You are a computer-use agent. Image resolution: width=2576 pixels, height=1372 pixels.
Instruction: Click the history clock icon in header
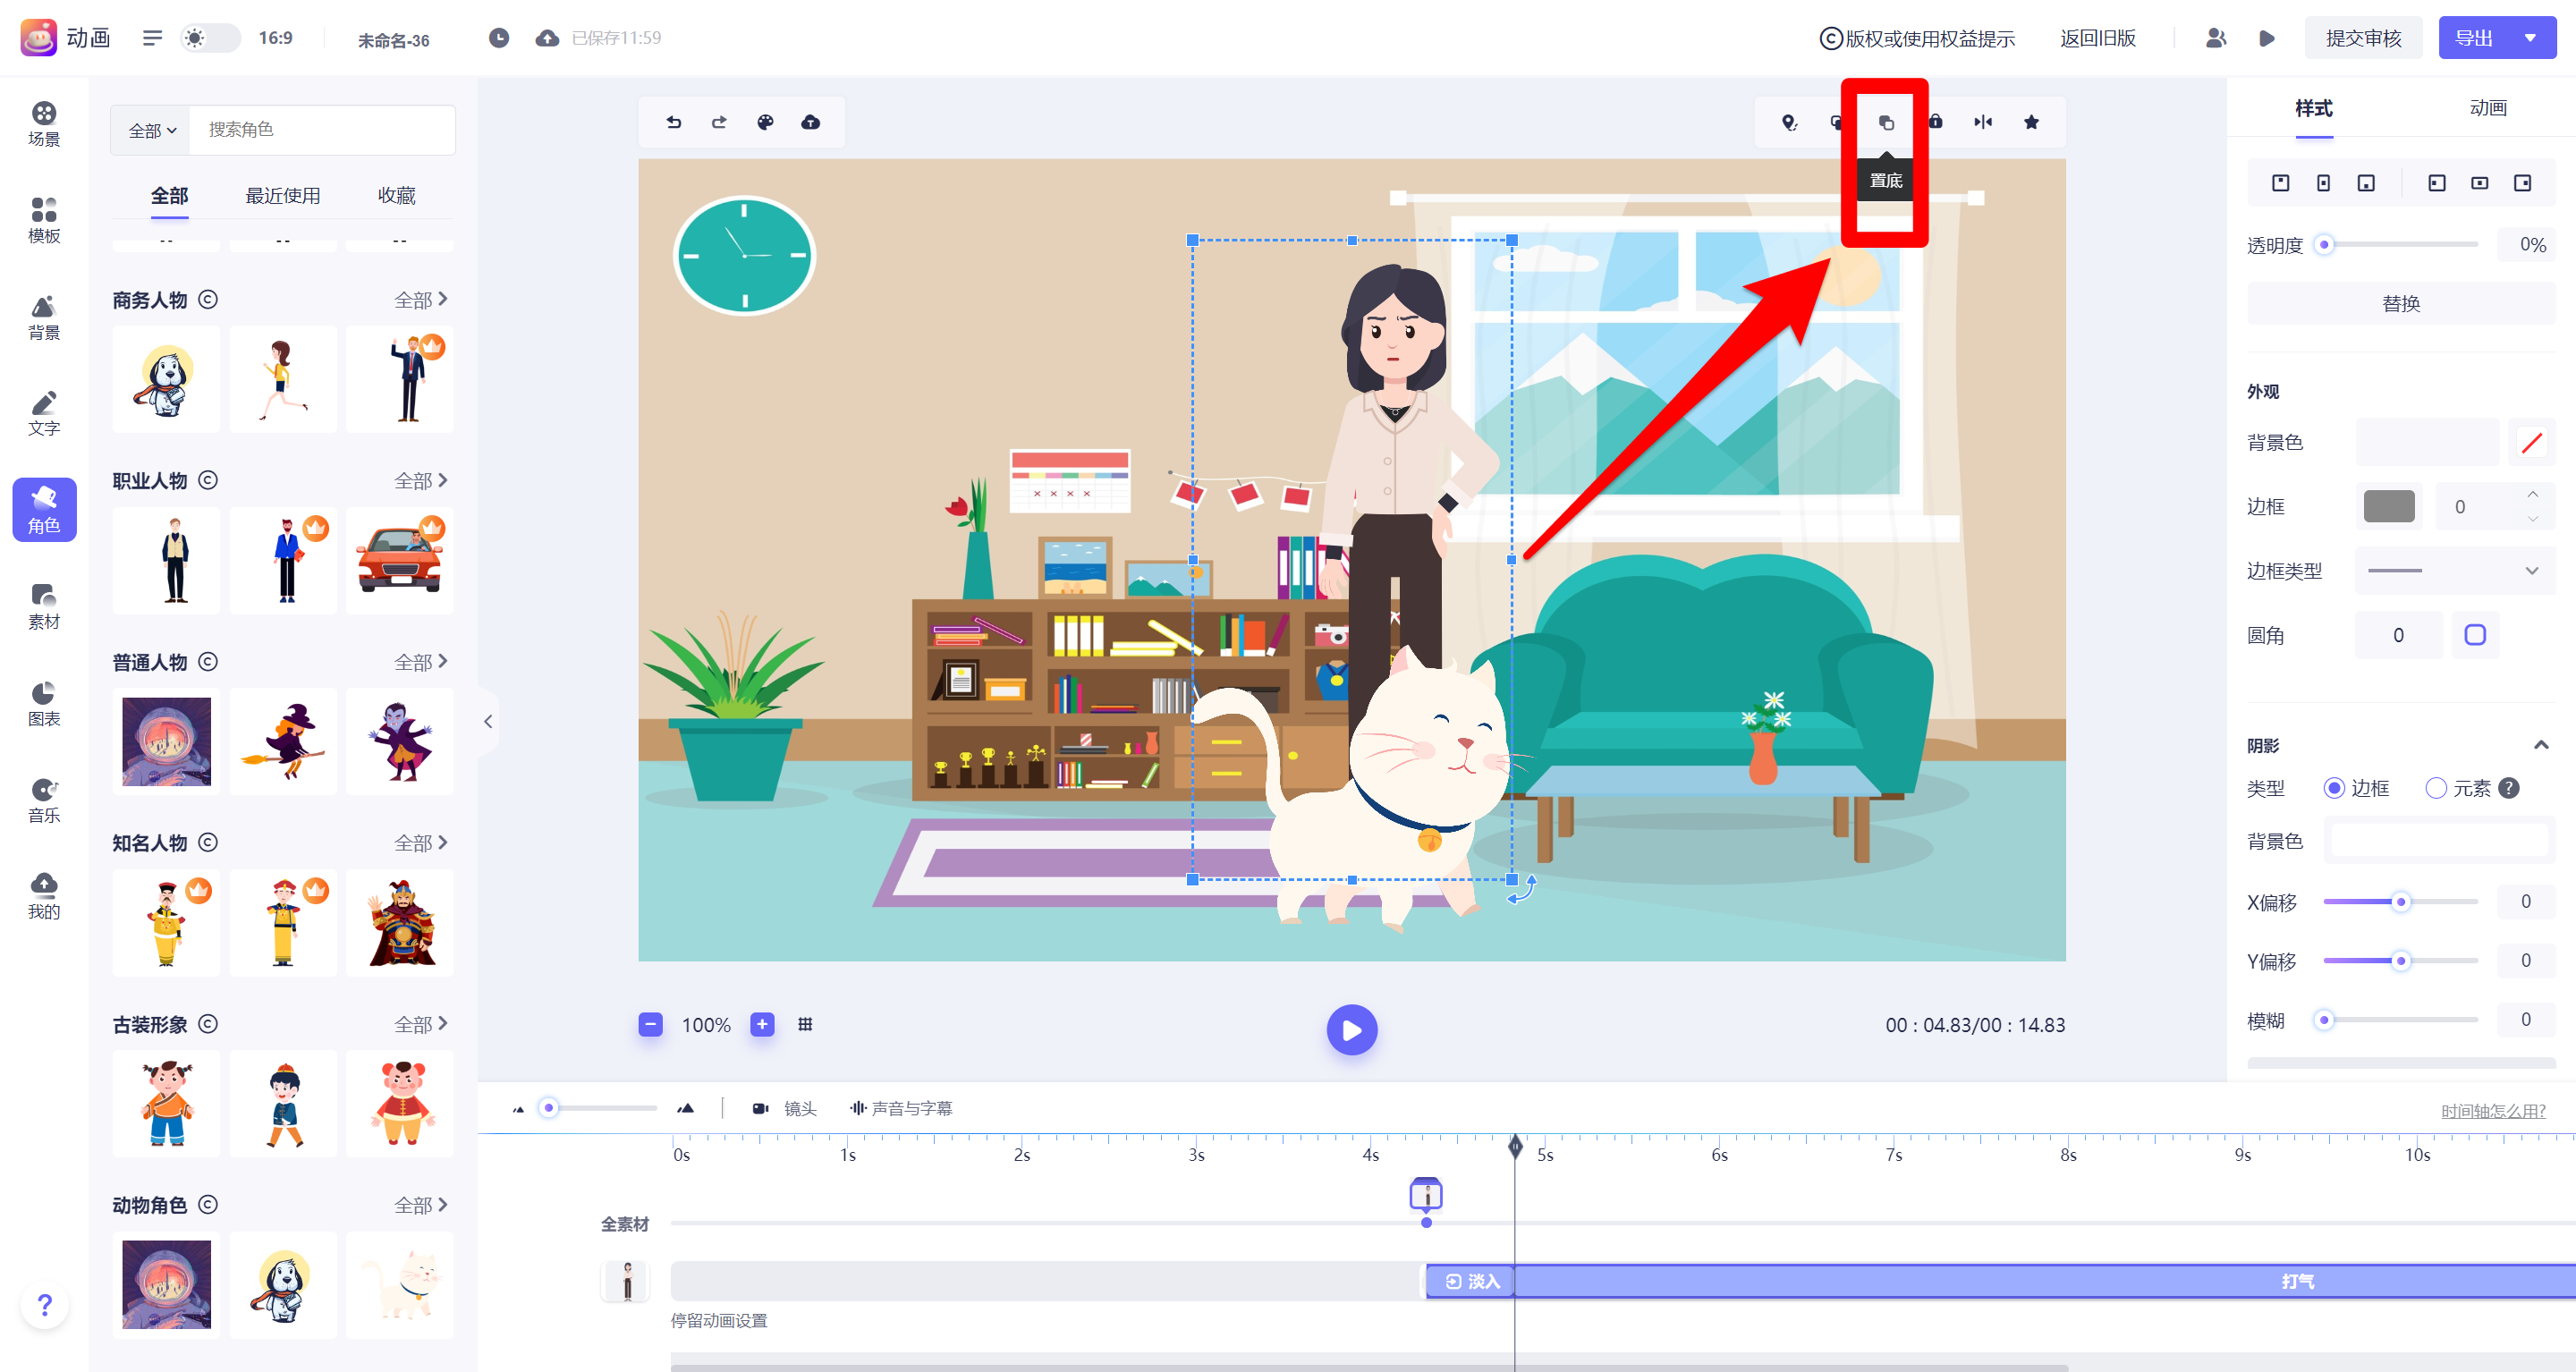point(499,38)
